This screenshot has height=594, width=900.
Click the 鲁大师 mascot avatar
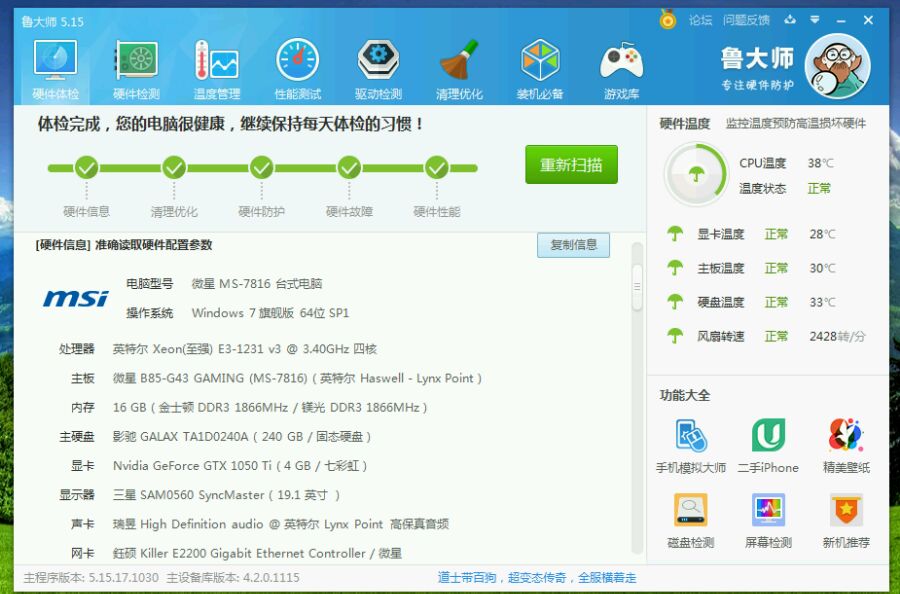(x=837, y=67)
